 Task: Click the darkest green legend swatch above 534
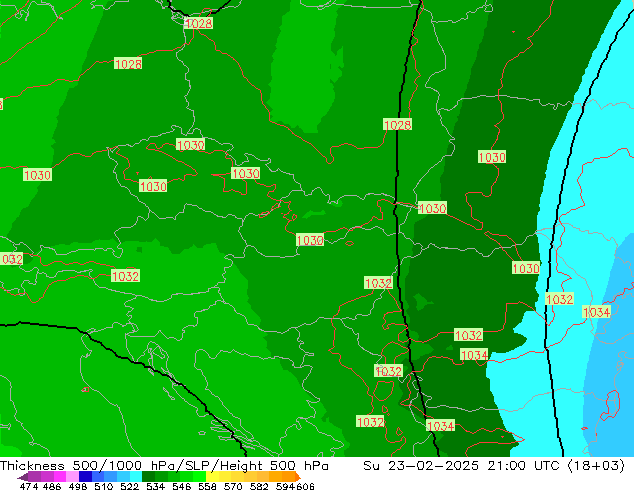148,477
